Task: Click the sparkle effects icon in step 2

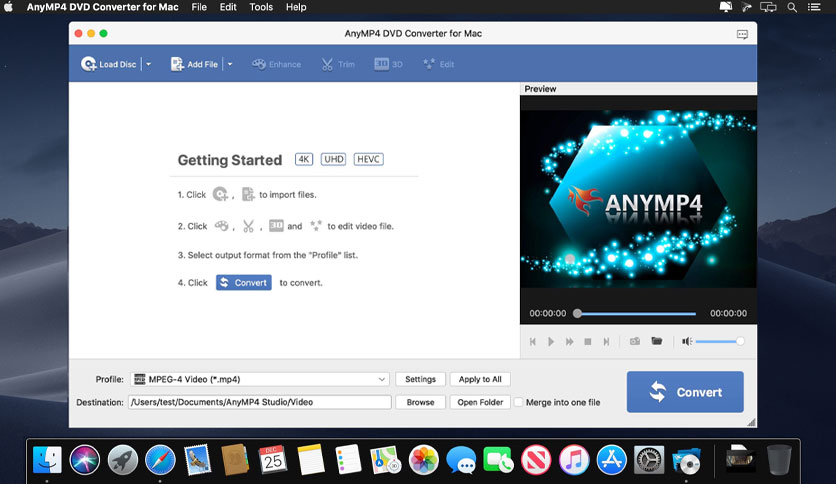Action: (316, 225)
